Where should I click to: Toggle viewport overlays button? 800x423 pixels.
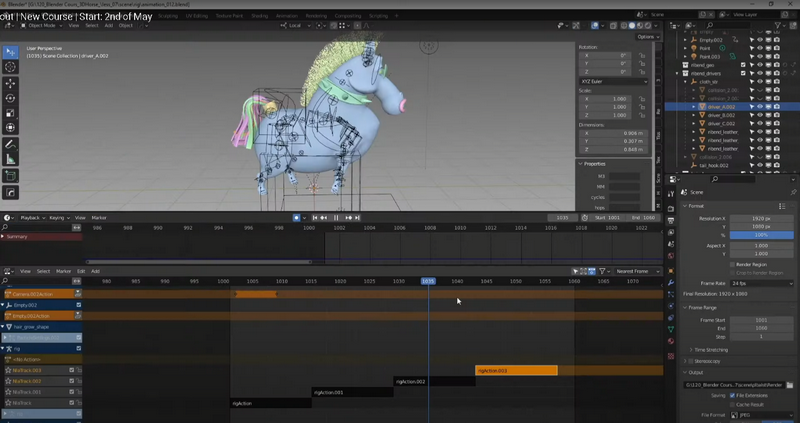(x=595, y=26)
